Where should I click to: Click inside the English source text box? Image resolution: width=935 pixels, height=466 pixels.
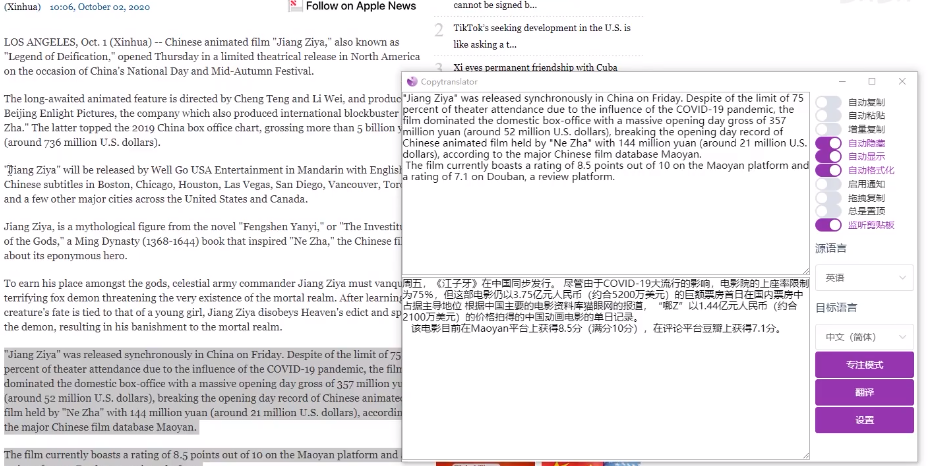click(605, 183)
